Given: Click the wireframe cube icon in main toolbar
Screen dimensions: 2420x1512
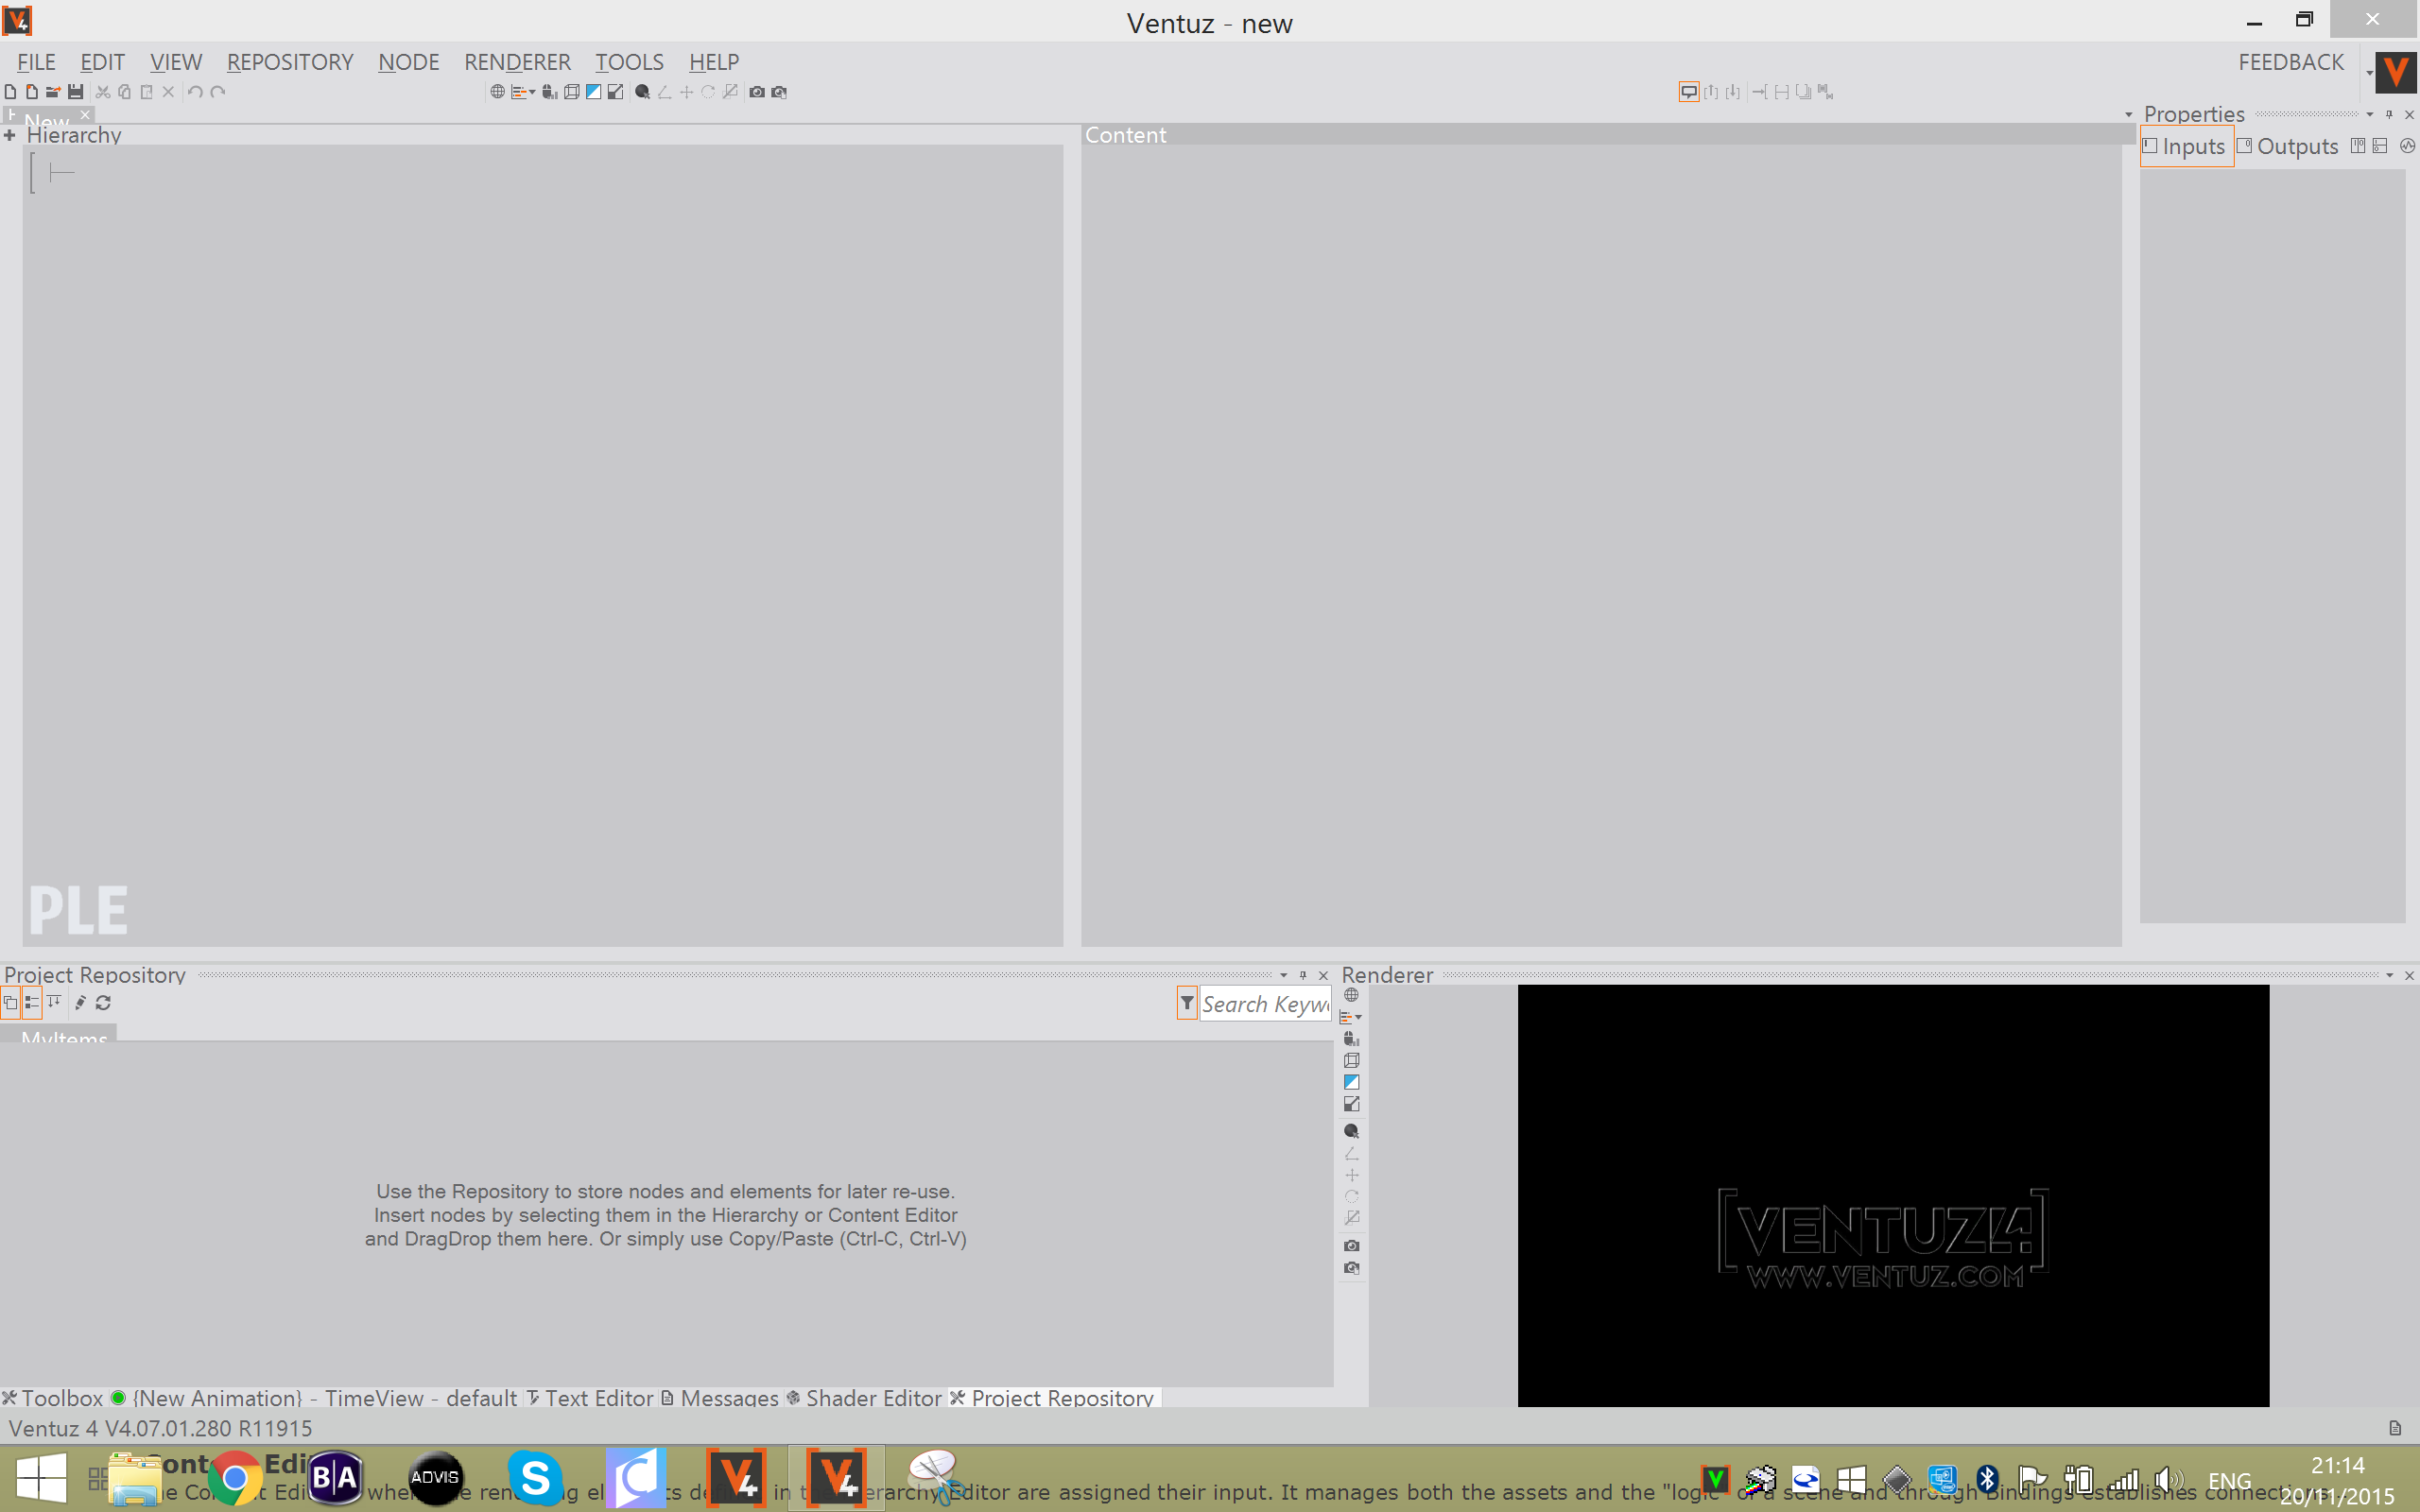Looking at the screenshot, I should point(571,92).
